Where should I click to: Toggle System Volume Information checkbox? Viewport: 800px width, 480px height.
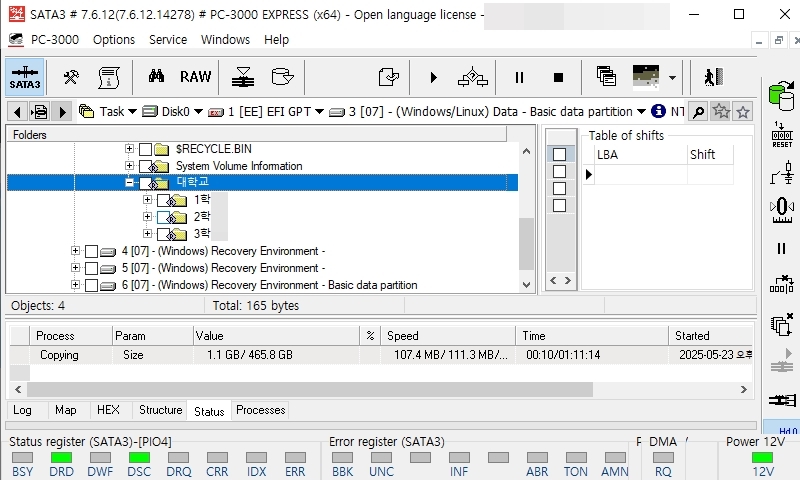pos(145,166)
